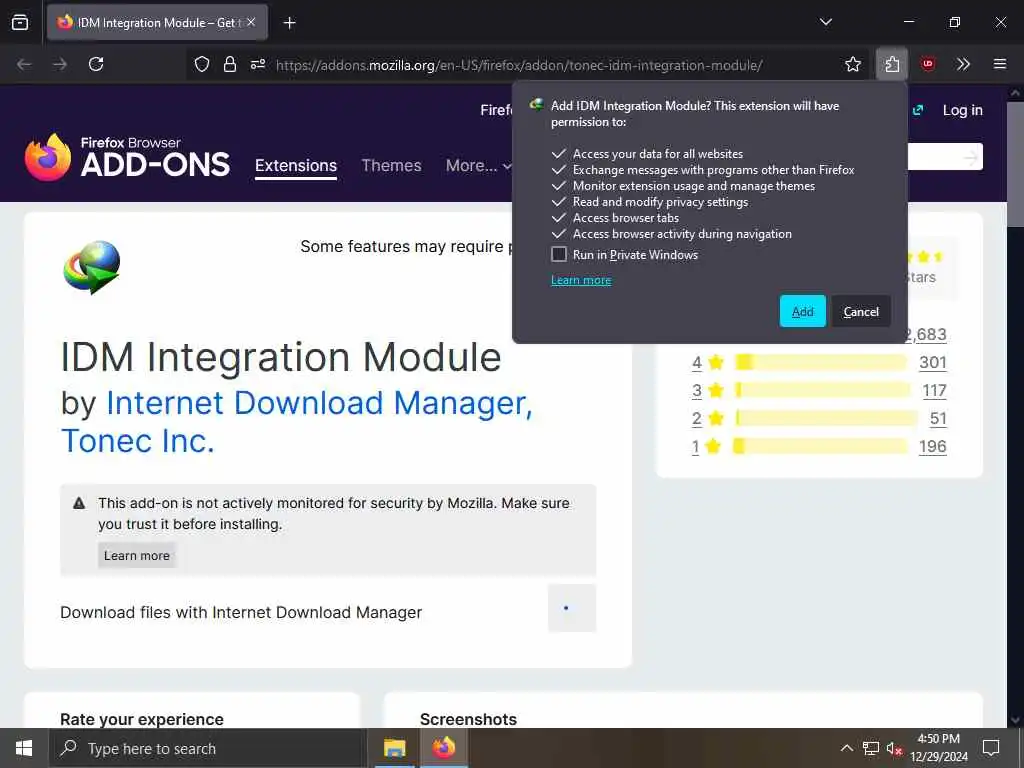The width and height of the screenshot is (1024, 768).
Task: Click the 3-star rating progress bar
Action: pyautogui.click(x=823, y=390)
